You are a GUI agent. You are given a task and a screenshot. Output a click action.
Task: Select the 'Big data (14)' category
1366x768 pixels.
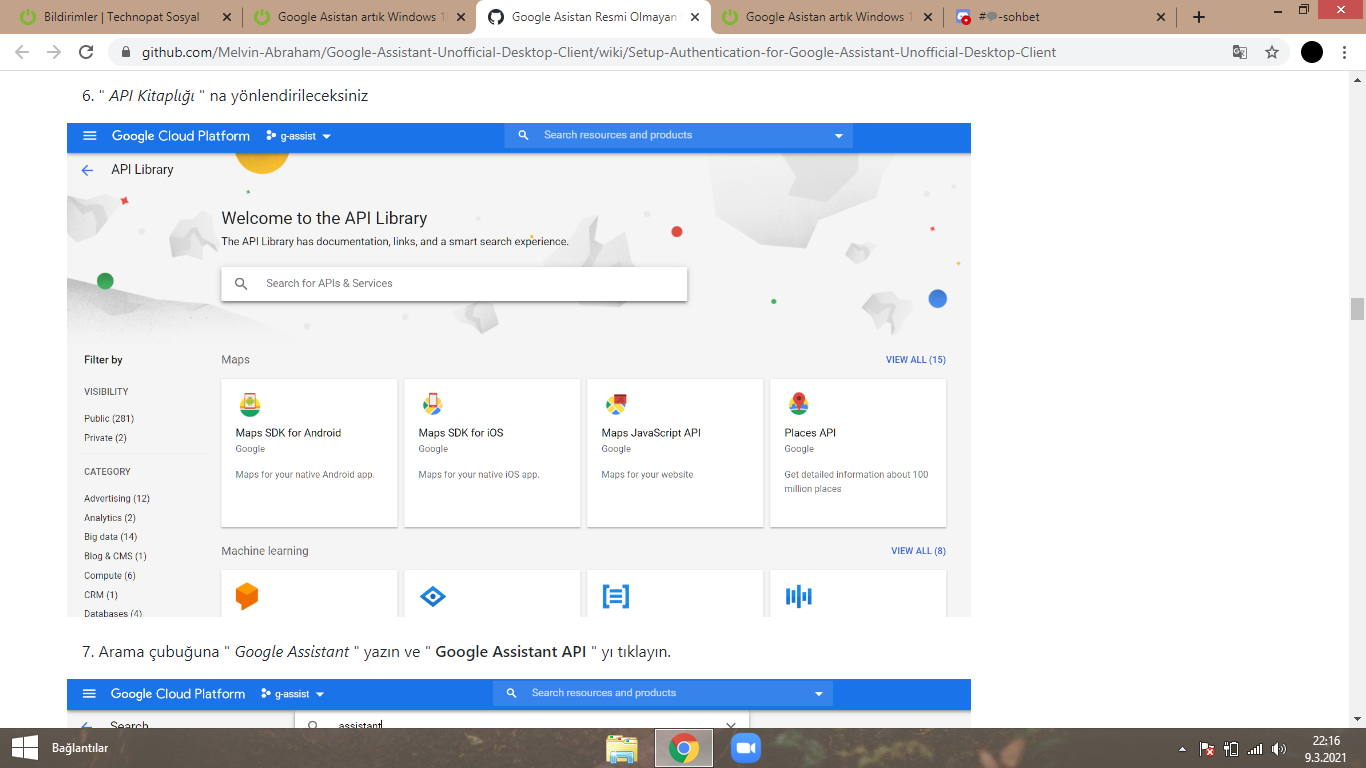pyautogui.click(x=110, y=537)
